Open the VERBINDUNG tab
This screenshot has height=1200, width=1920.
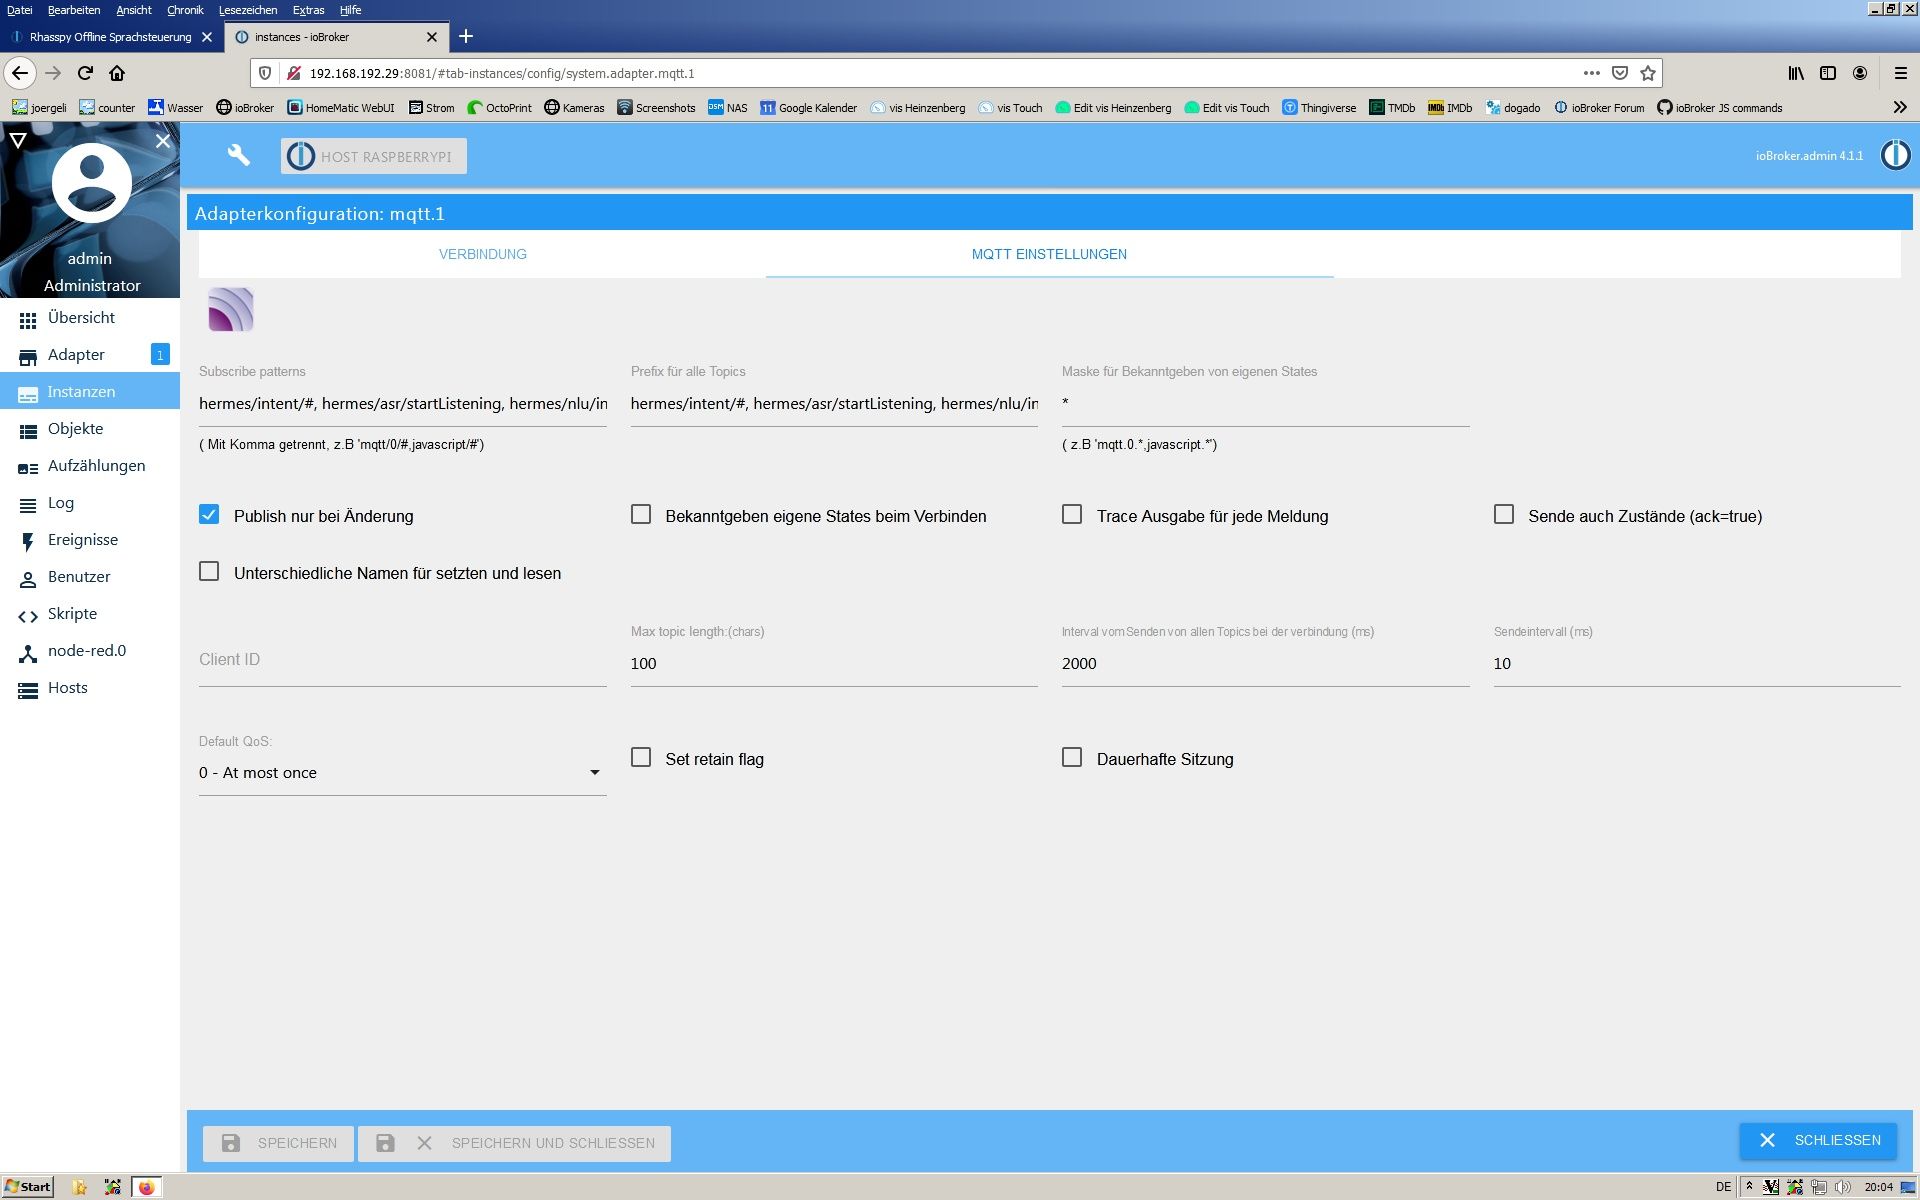(482, 253)
